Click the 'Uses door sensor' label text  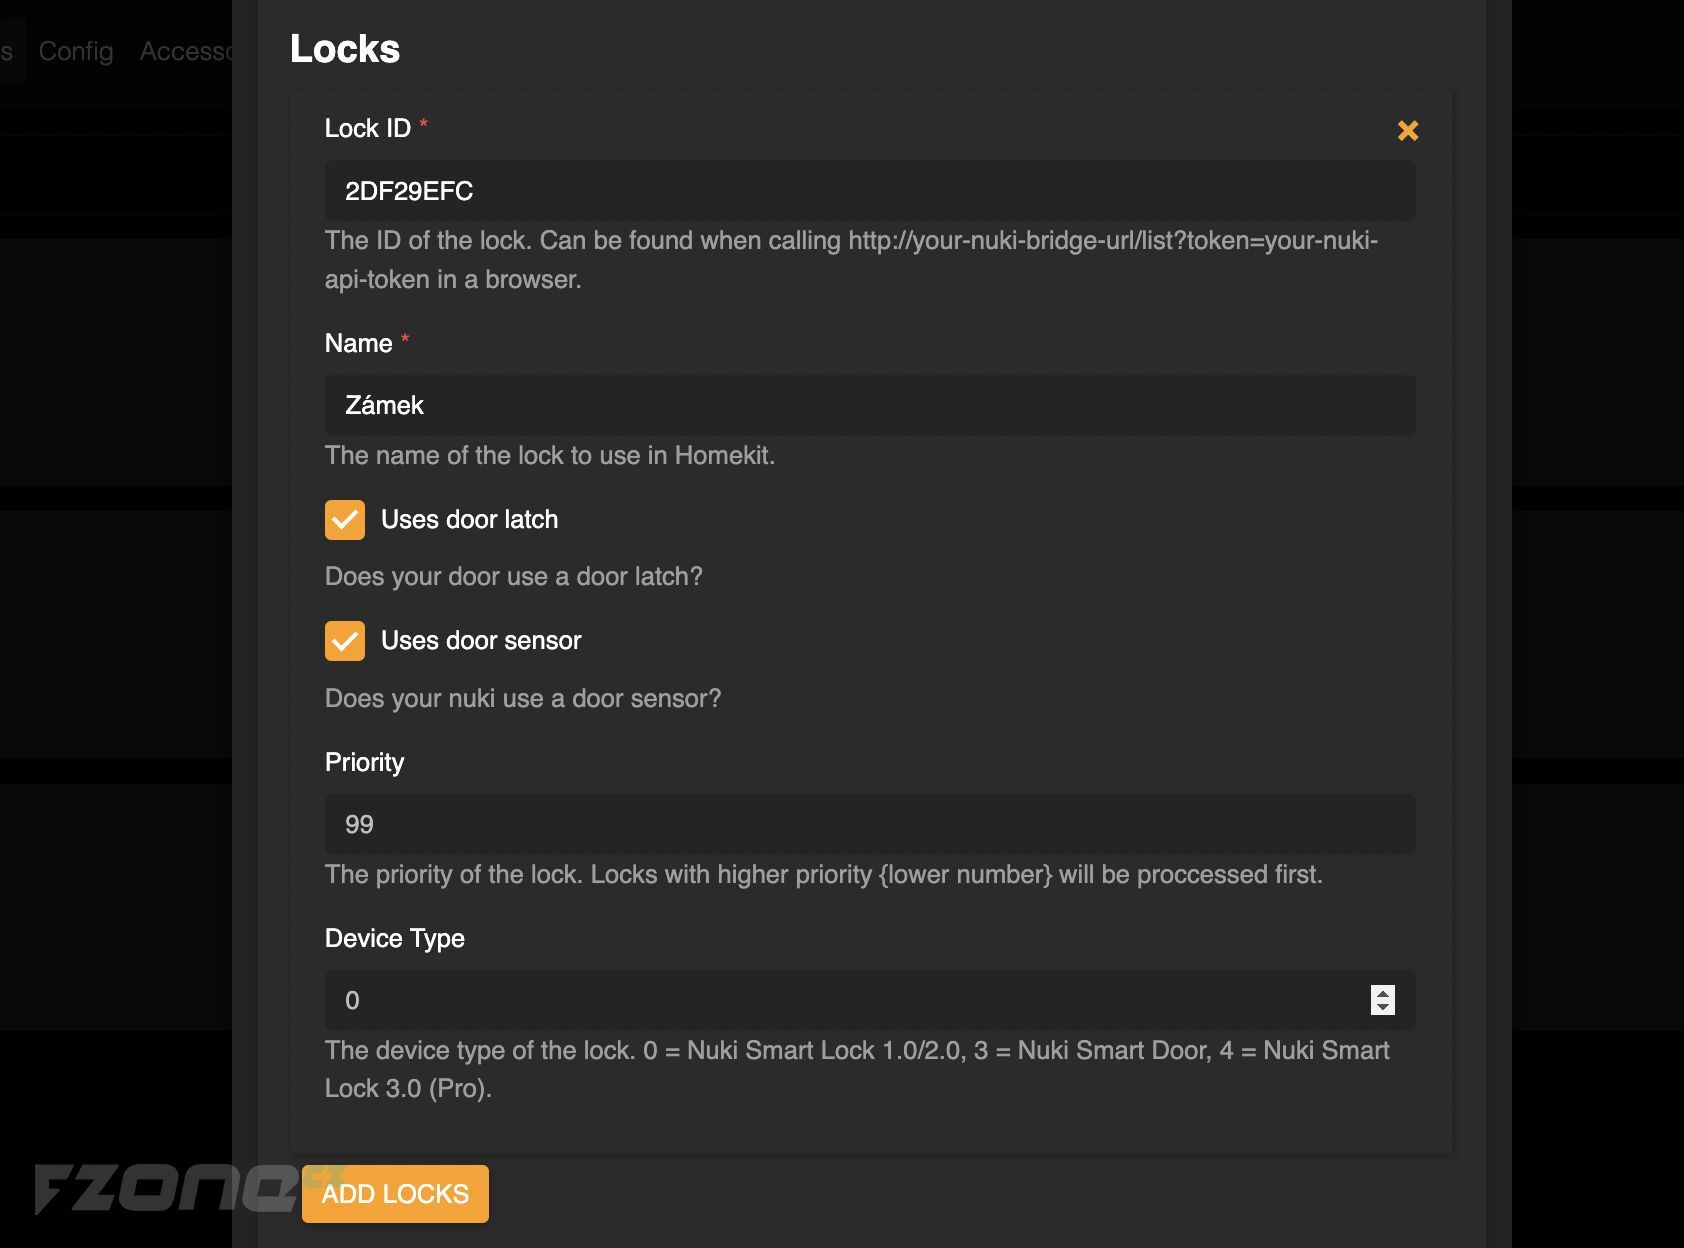pyautogui.click(x=481, y=641)
